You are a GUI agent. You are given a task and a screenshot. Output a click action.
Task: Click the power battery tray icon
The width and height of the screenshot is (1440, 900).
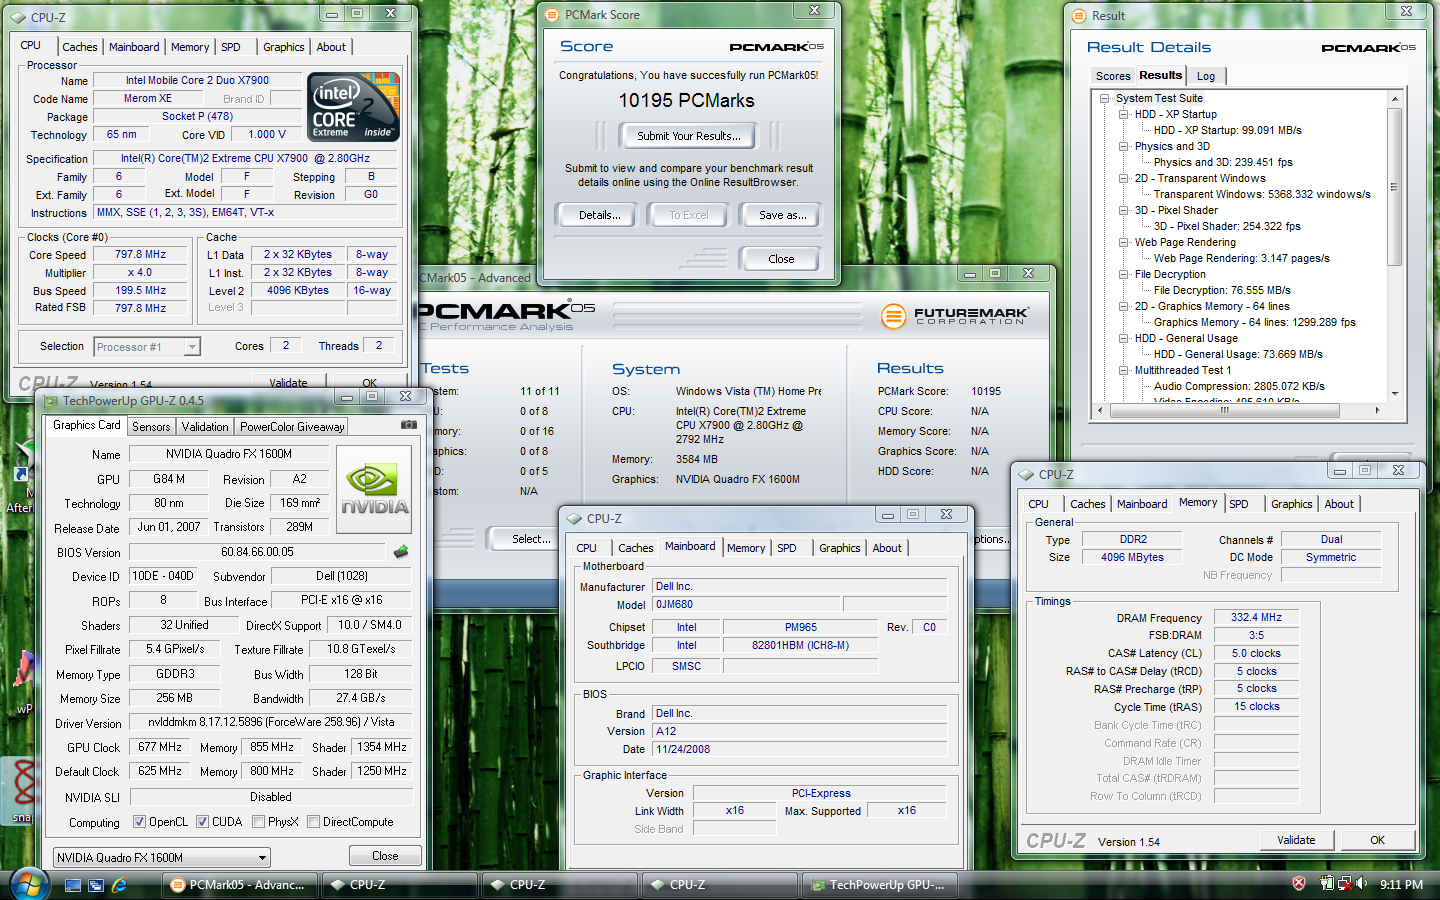[x=1327, y=884]
